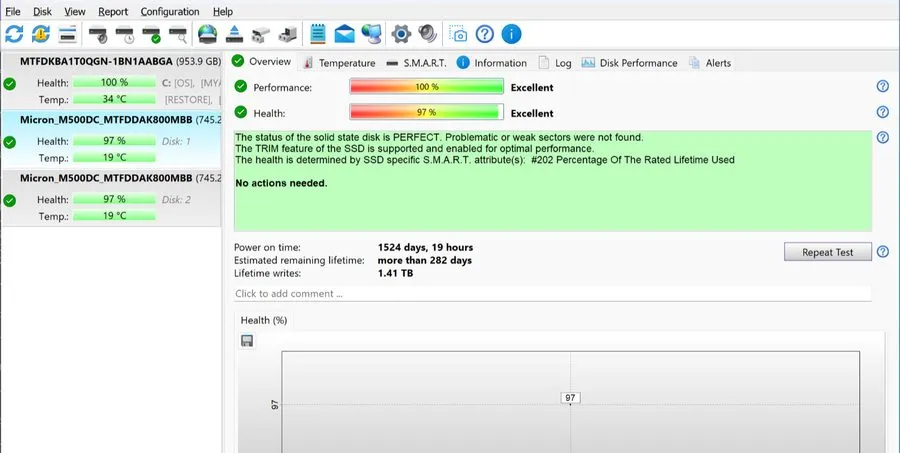
Task: Click help icon next to Health bar
Action: (x=883, y=112)
